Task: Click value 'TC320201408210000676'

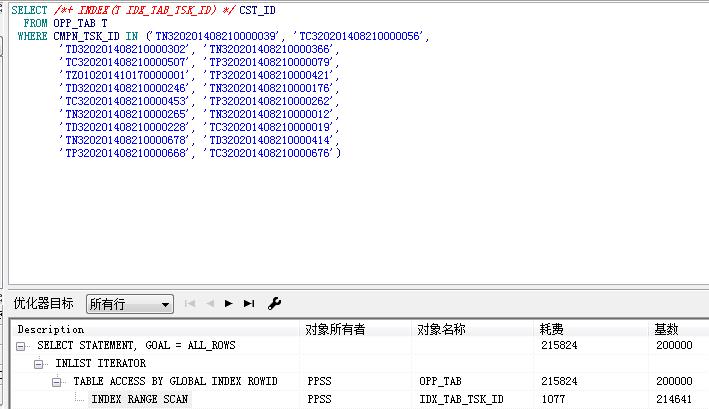Action: click(269, 154)
